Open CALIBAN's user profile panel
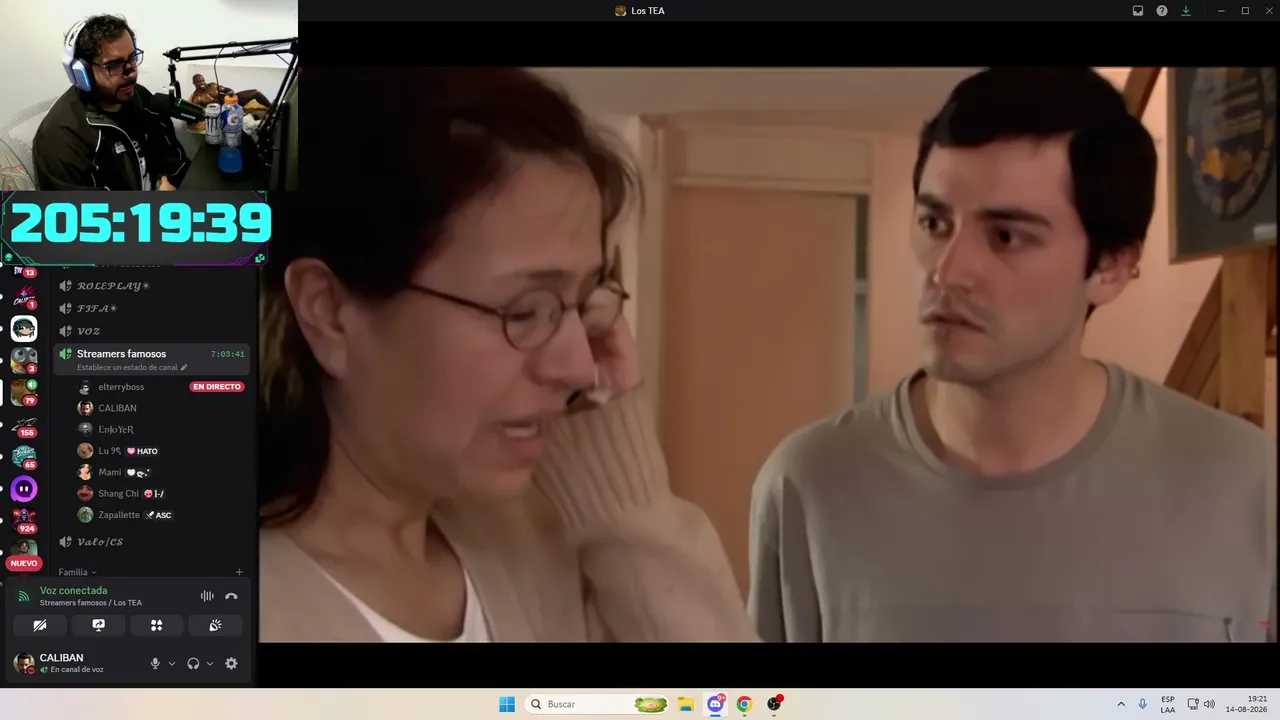This screenshot has height=720, width=1280. [60, 663]
